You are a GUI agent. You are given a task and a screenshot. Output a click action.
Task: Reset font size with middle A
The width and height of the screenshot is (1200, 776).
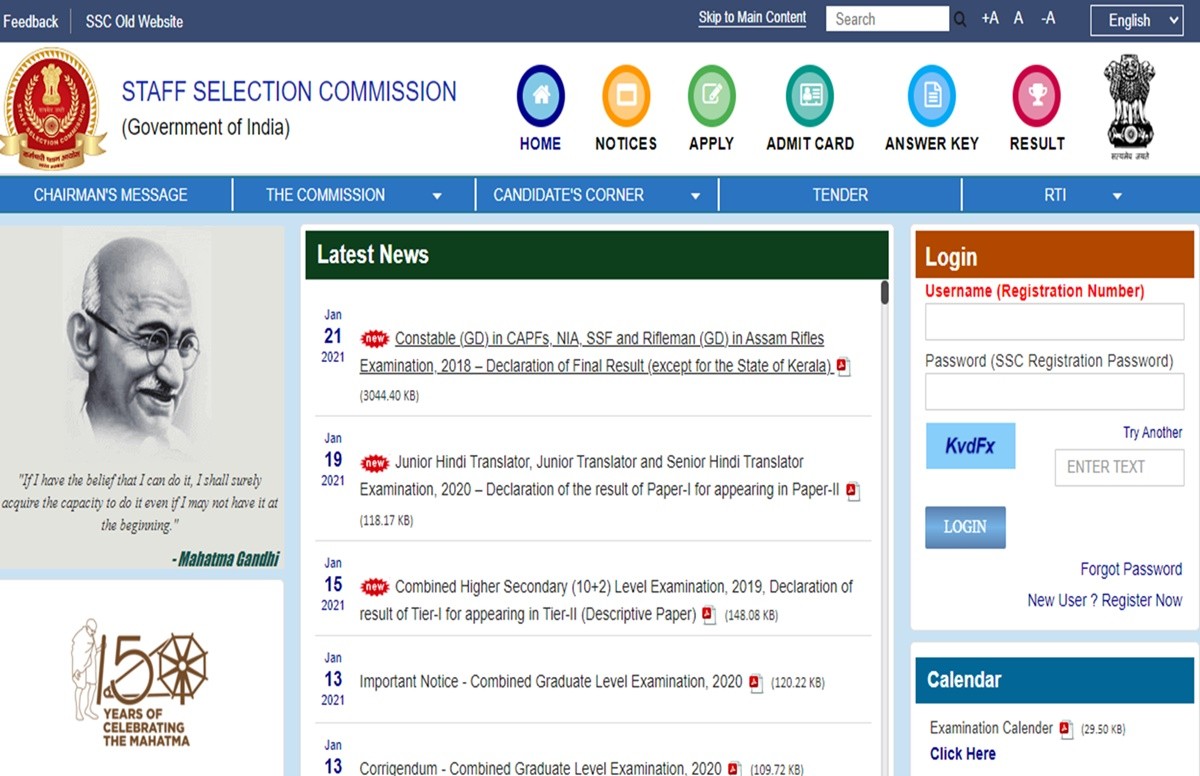(x=1018, y=19)
